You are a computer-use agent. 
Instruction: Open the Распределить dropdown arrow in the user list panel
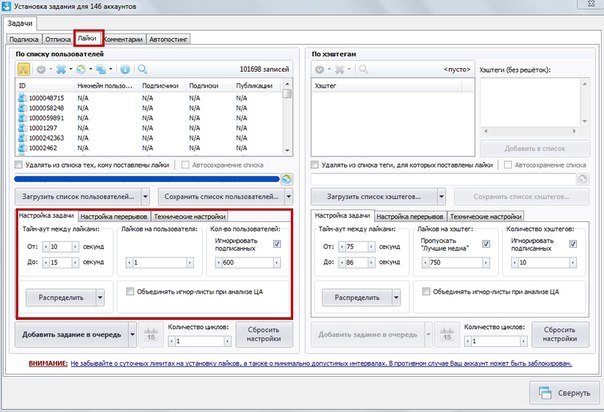(100, 298)
